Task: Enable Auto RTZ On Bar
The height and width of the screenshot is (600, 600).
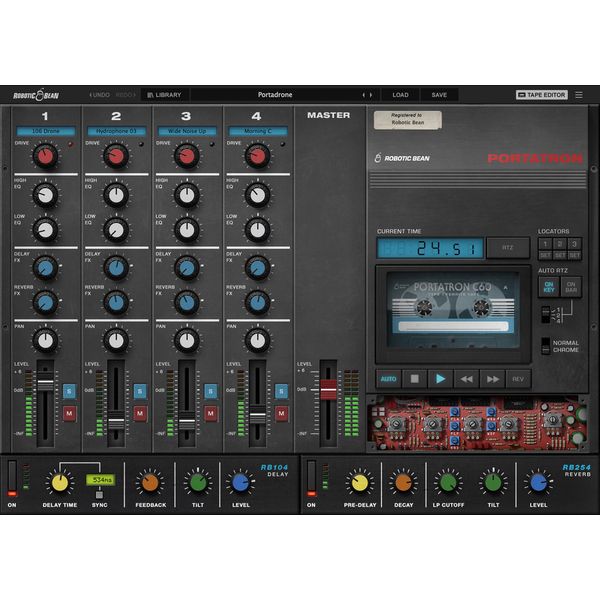Action: pos(571,287)
